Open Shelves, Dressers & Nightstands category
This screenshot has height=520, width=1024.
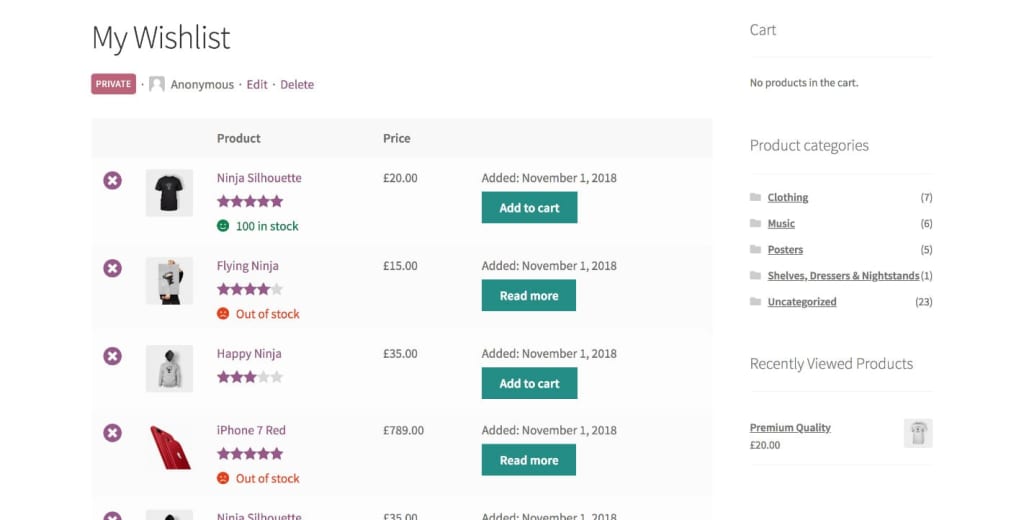(x=843, y=276)
